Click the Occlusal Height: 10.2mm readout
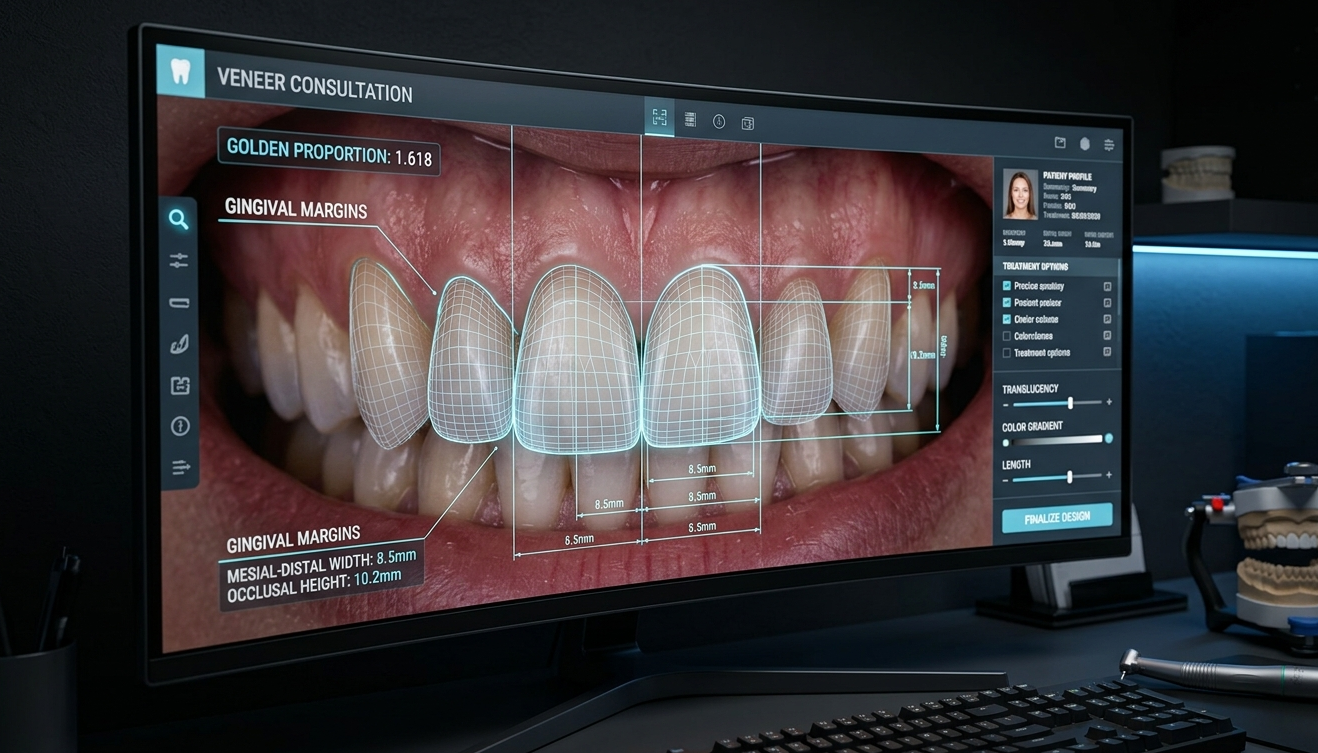Image resolution: width=1318 pixels, height=753 pixels. [x=314, y=585]
